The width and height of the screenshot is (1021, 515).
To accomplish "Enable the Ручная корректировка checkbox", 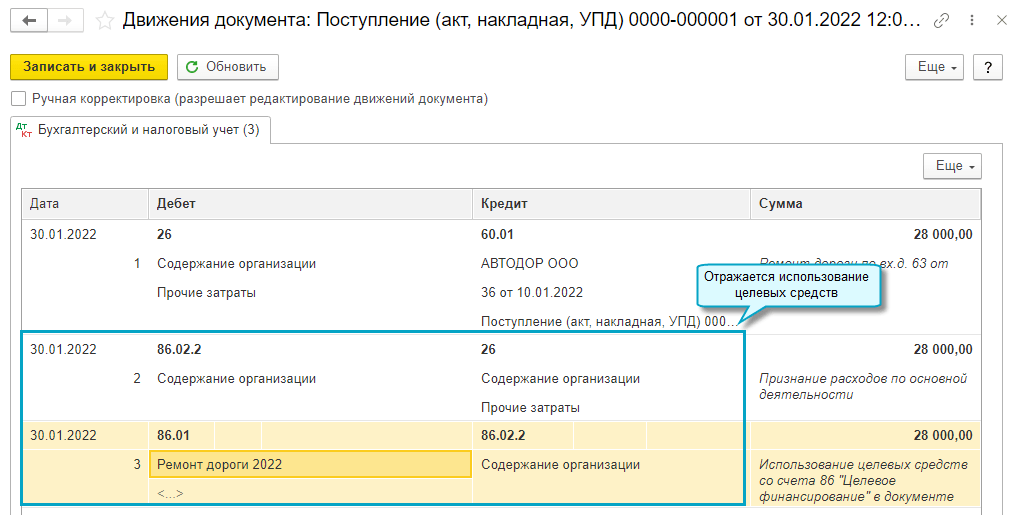I will (x=18, y=99).
